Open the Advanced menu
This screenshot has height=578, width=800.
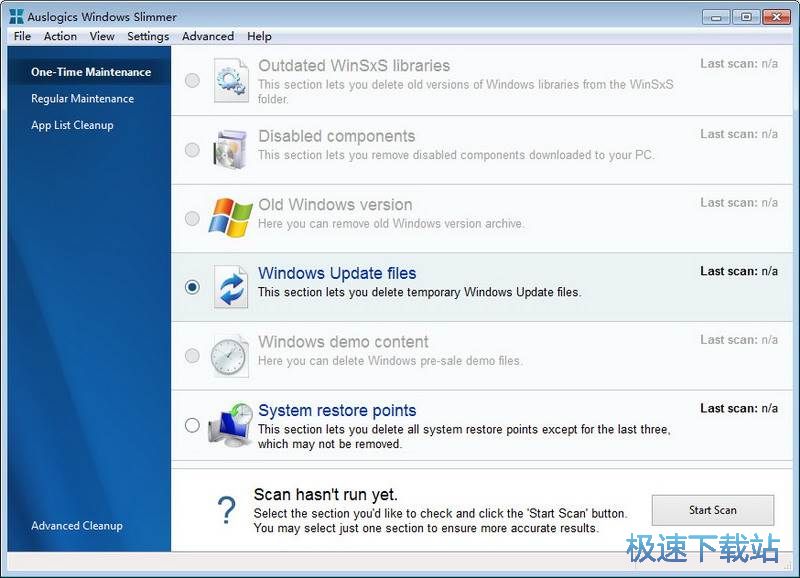tap(208, 36)
